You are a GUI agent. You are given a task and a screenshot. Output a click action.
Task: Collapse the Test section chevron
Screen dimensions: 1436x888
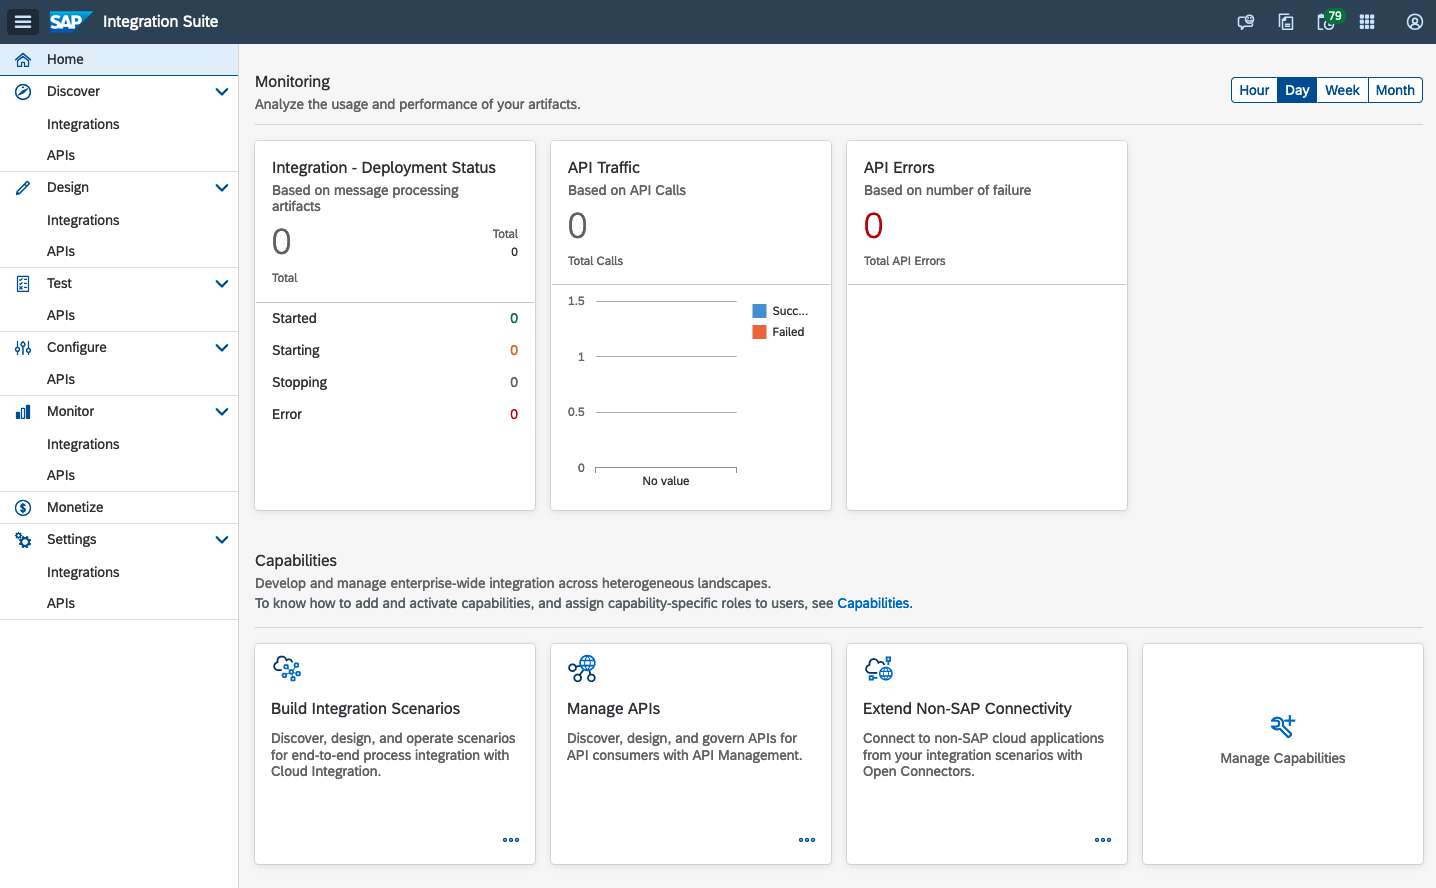[x=222, y=283]
